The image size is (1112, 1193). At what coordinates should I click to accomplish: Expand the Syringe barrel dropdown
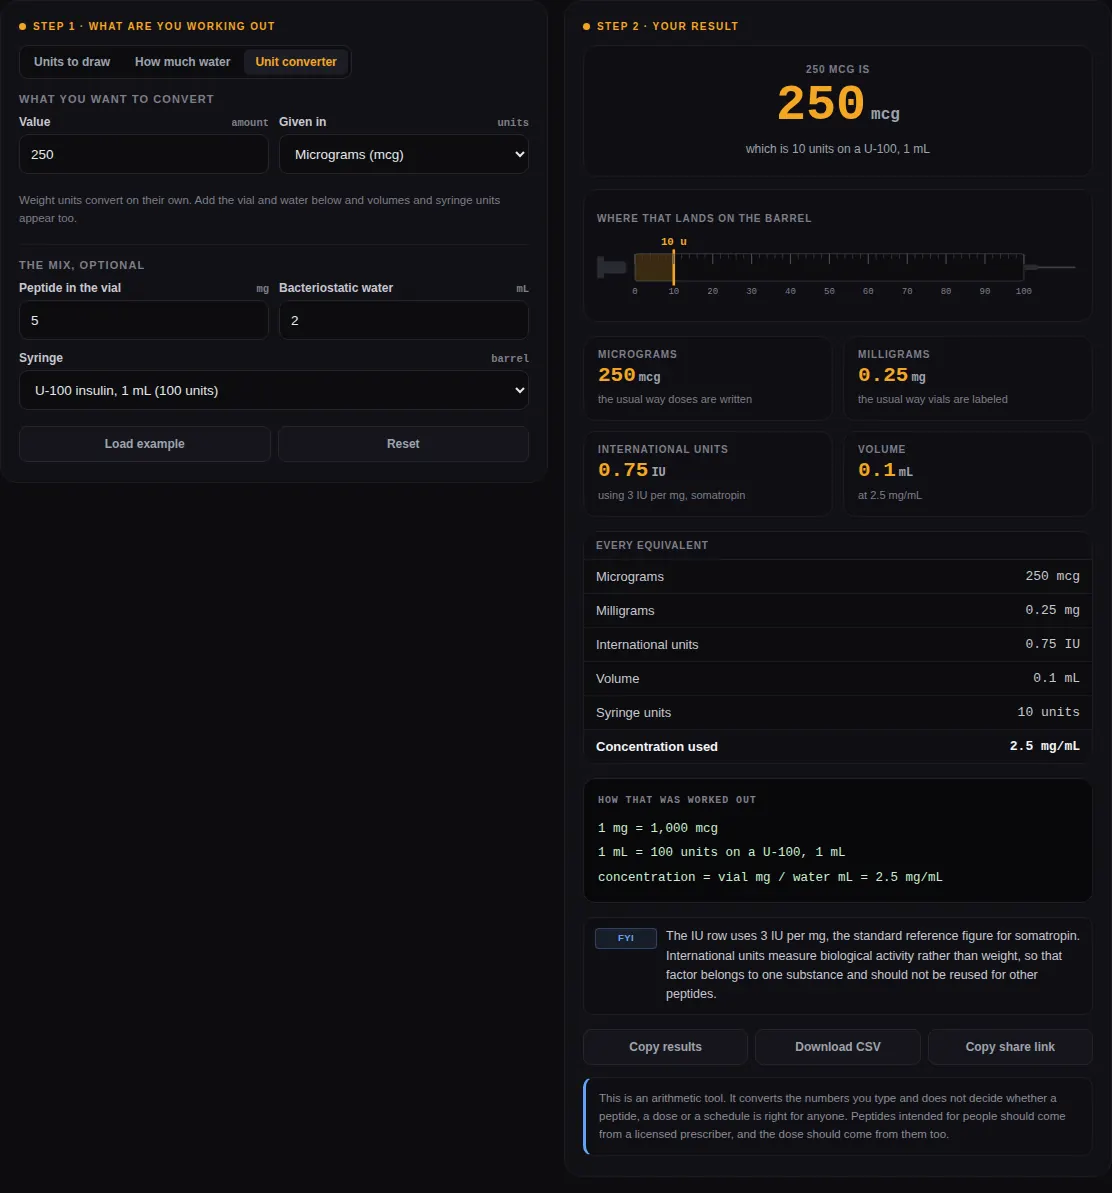[274, 390]
